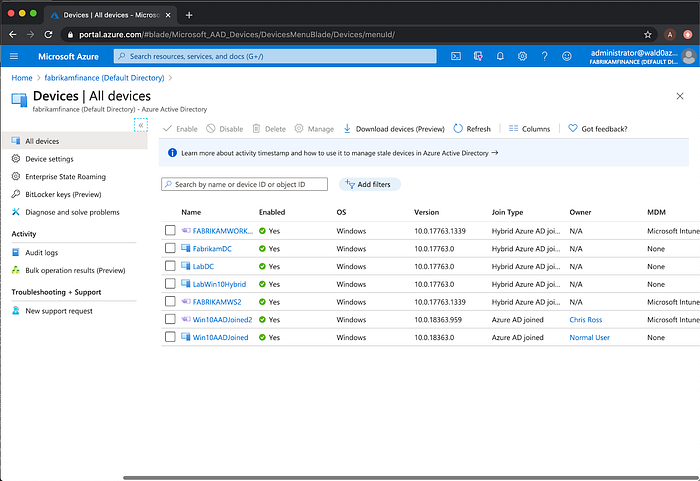Open Bulk operation results (Preview)

(74, 270)
